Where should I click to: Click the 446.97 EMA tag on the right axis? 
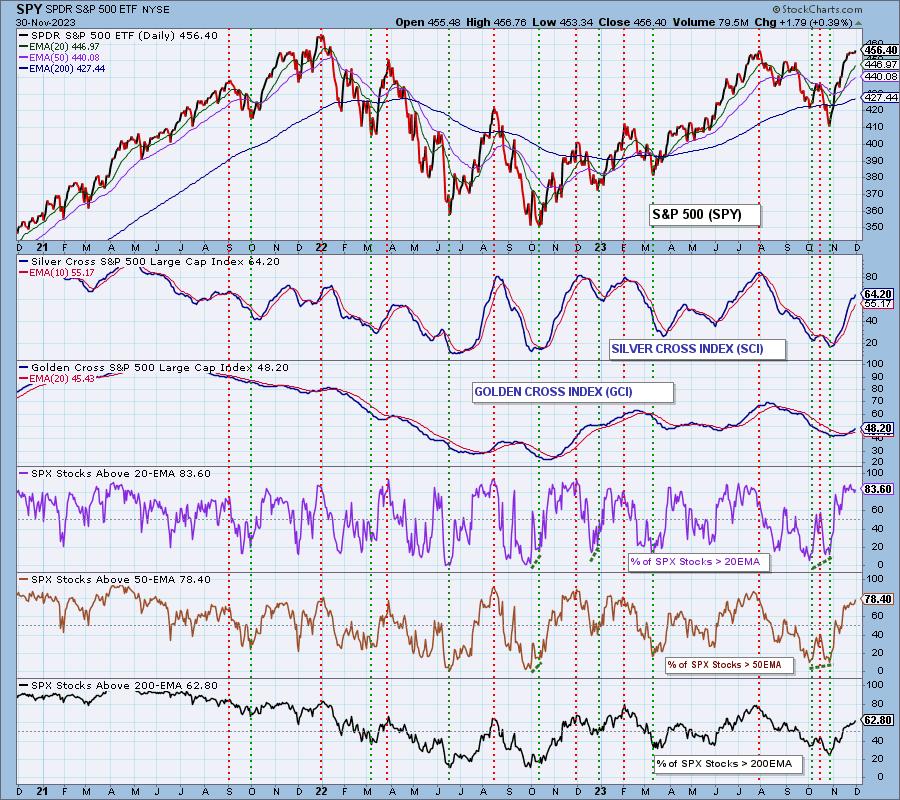point(881,64)
